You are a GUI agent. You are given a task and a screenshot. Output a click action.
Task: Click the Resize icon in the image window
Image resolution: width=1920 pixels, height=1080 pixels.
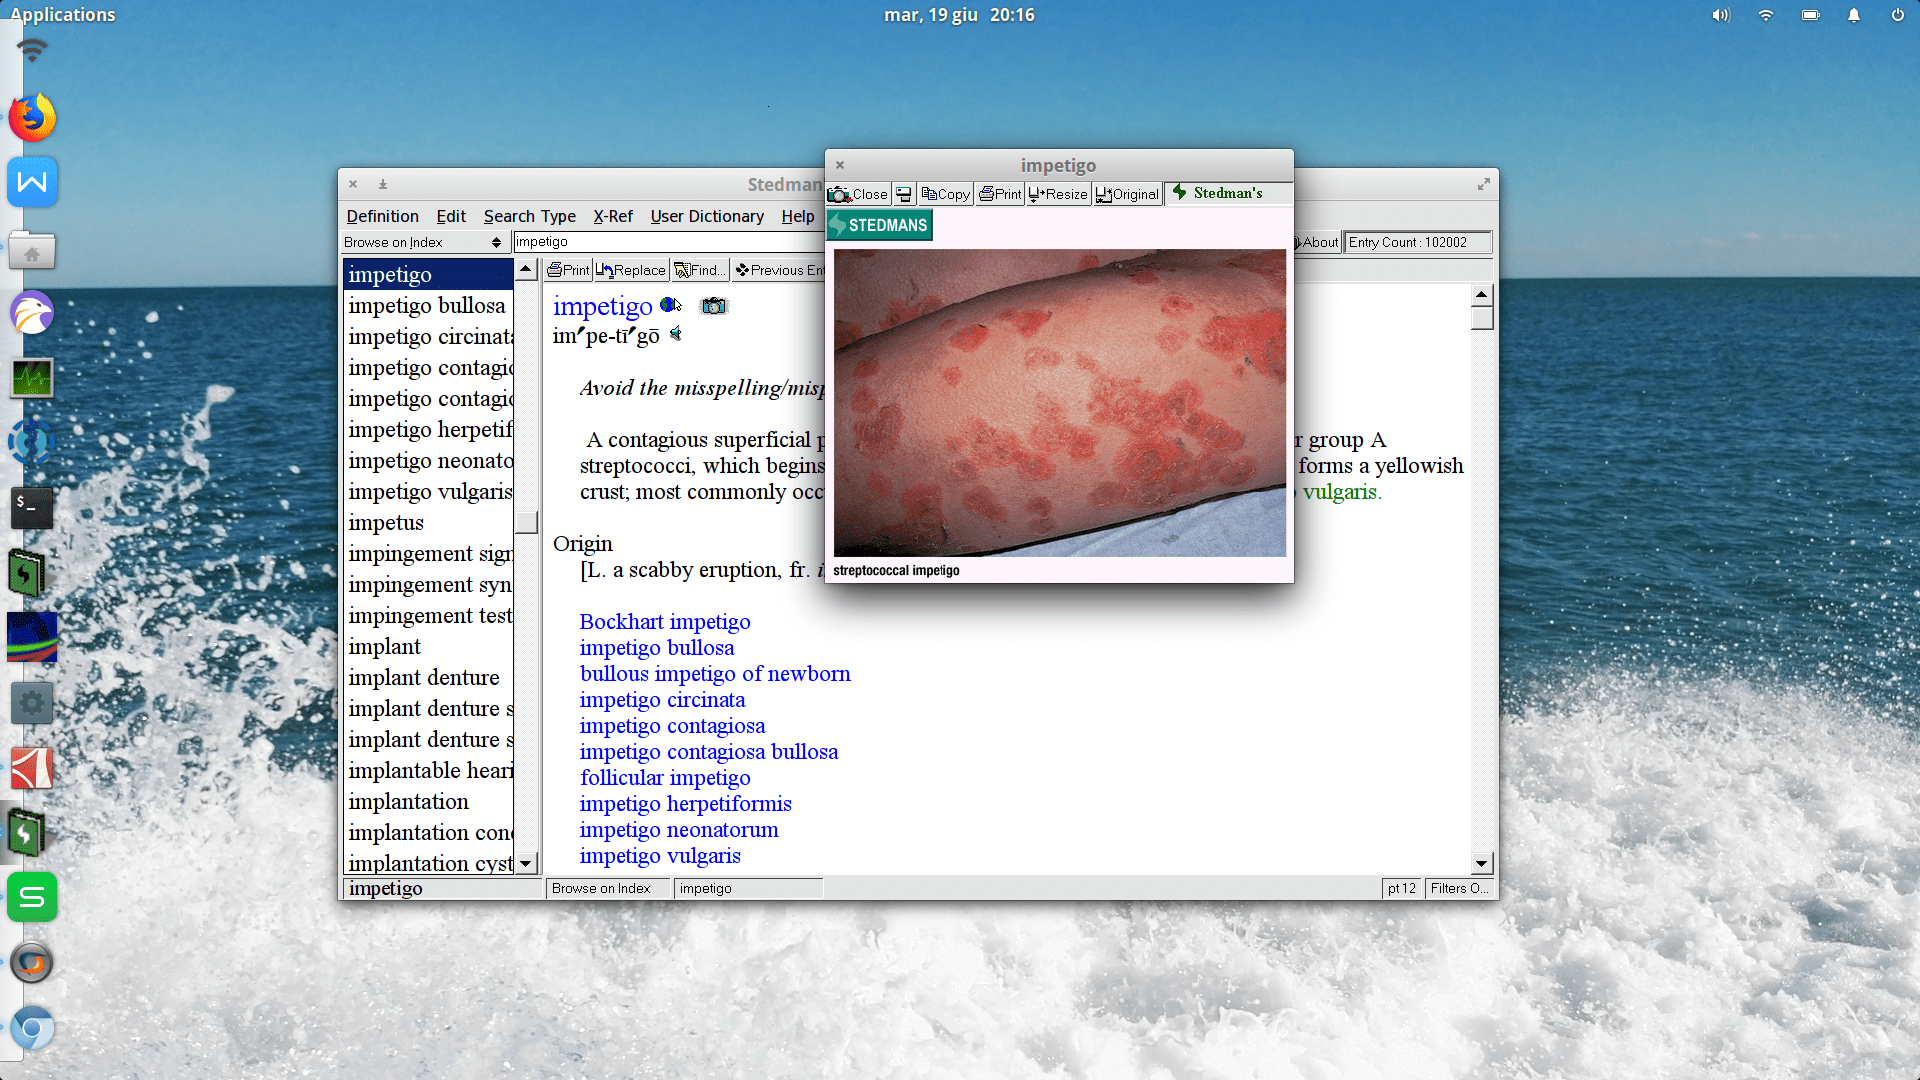(x=1057, y=193)
